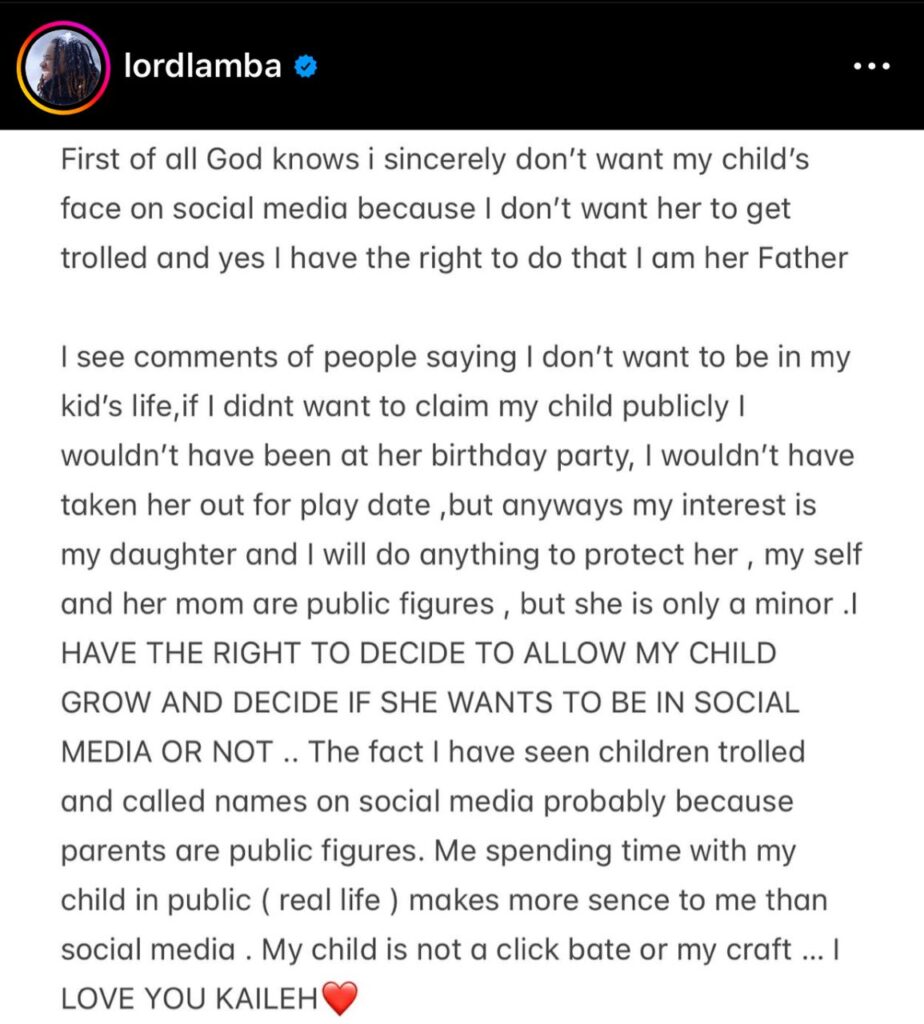This screenshot has width=924, height=1024.
Task: Click the line "parents are public figures. Me spending"
Action: tap(428, 851)
